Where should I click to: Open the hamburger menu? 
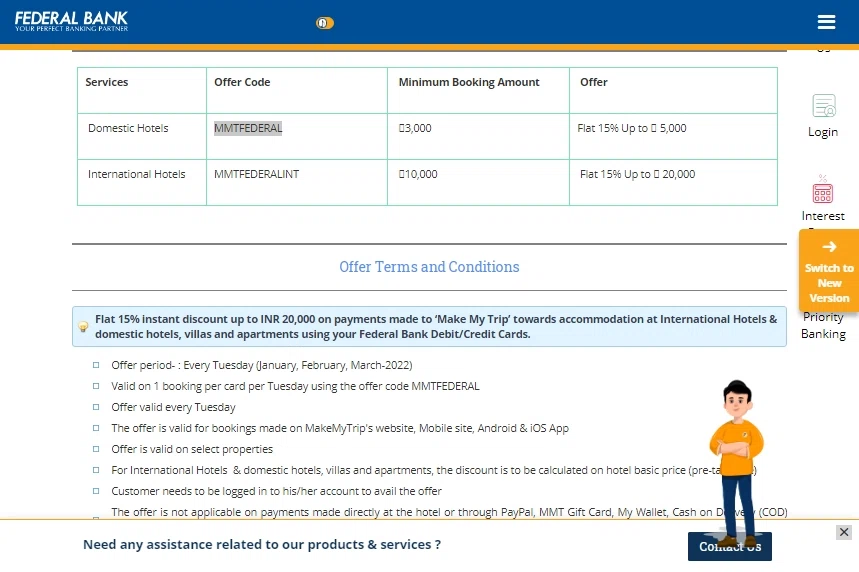tap(826, 22)
